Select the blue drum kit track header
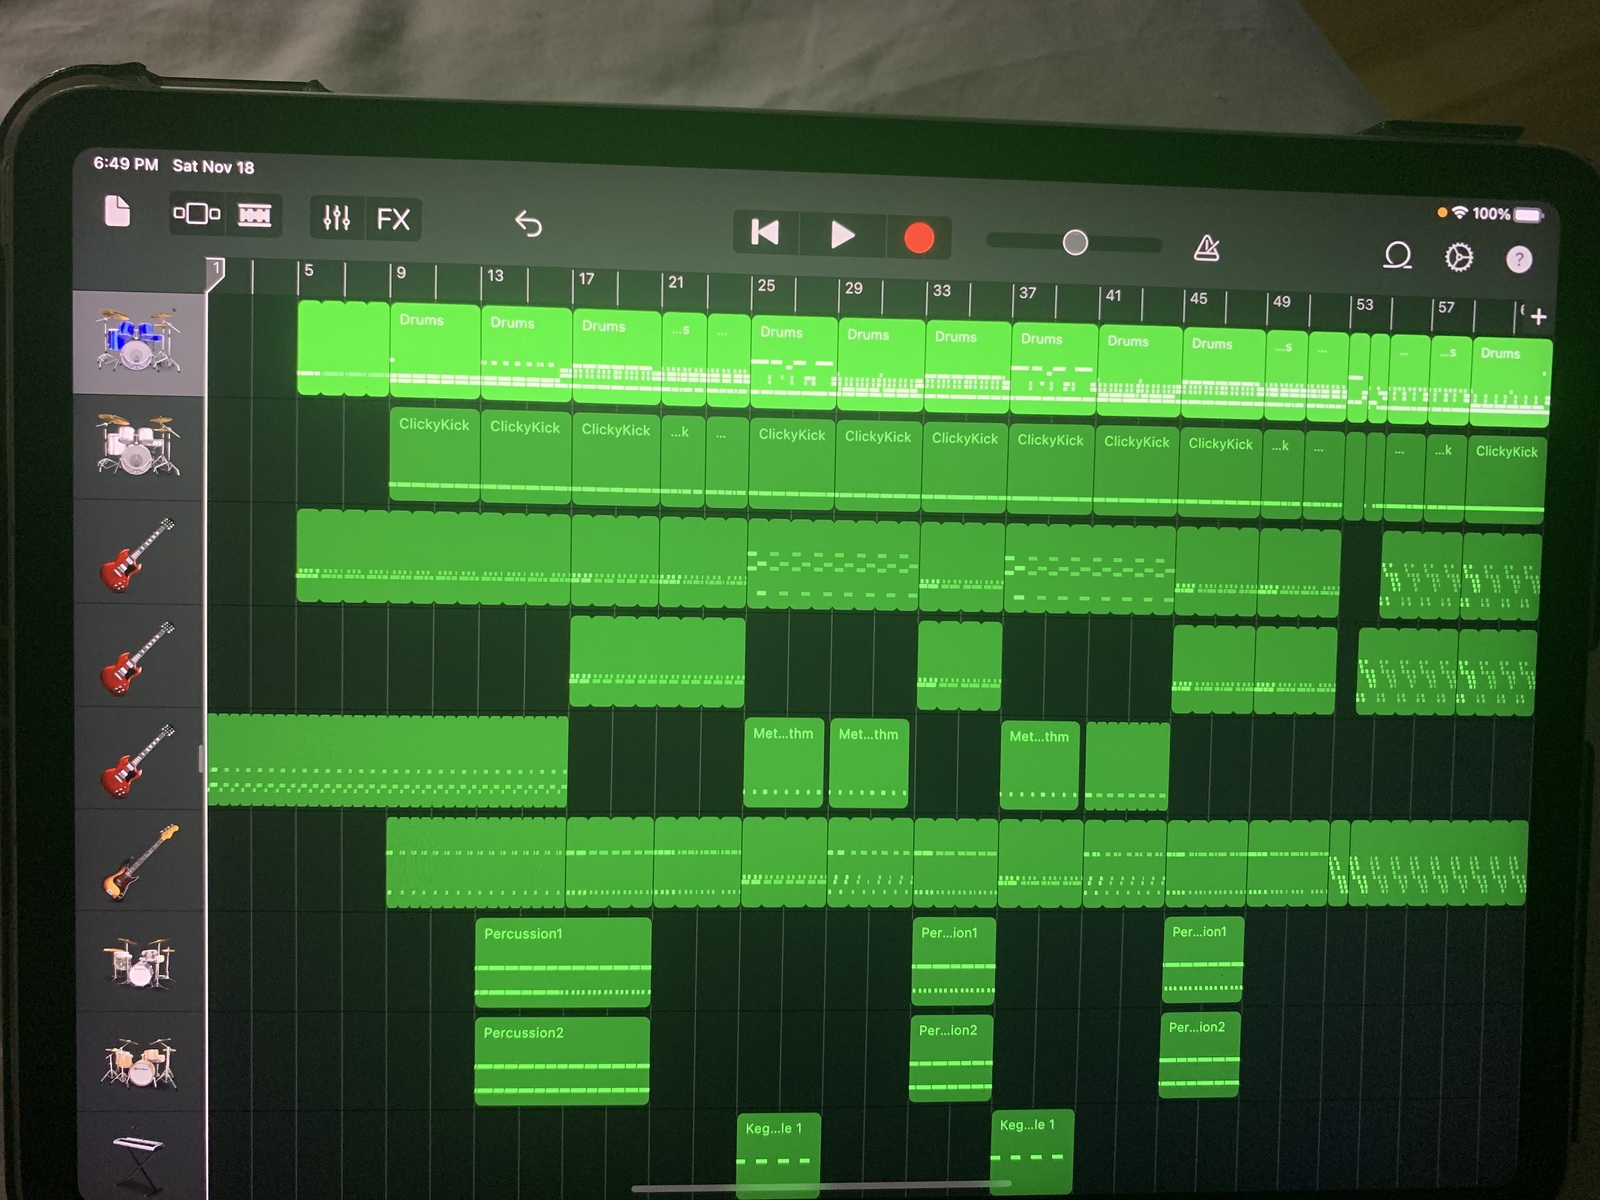Screen dimensions: 1600x1200 click(139, 342)
